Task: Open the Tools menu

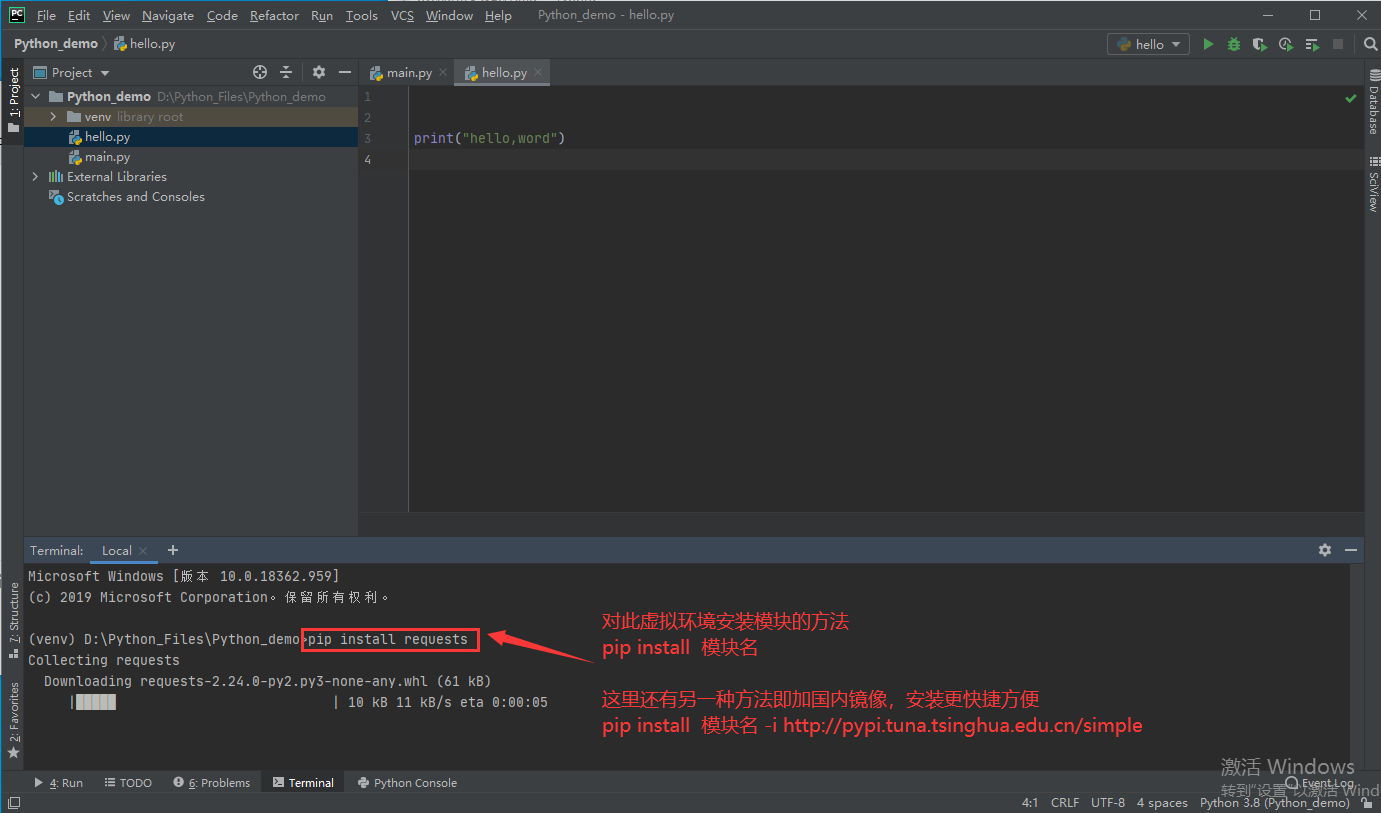Action: [x=361, y=15]
